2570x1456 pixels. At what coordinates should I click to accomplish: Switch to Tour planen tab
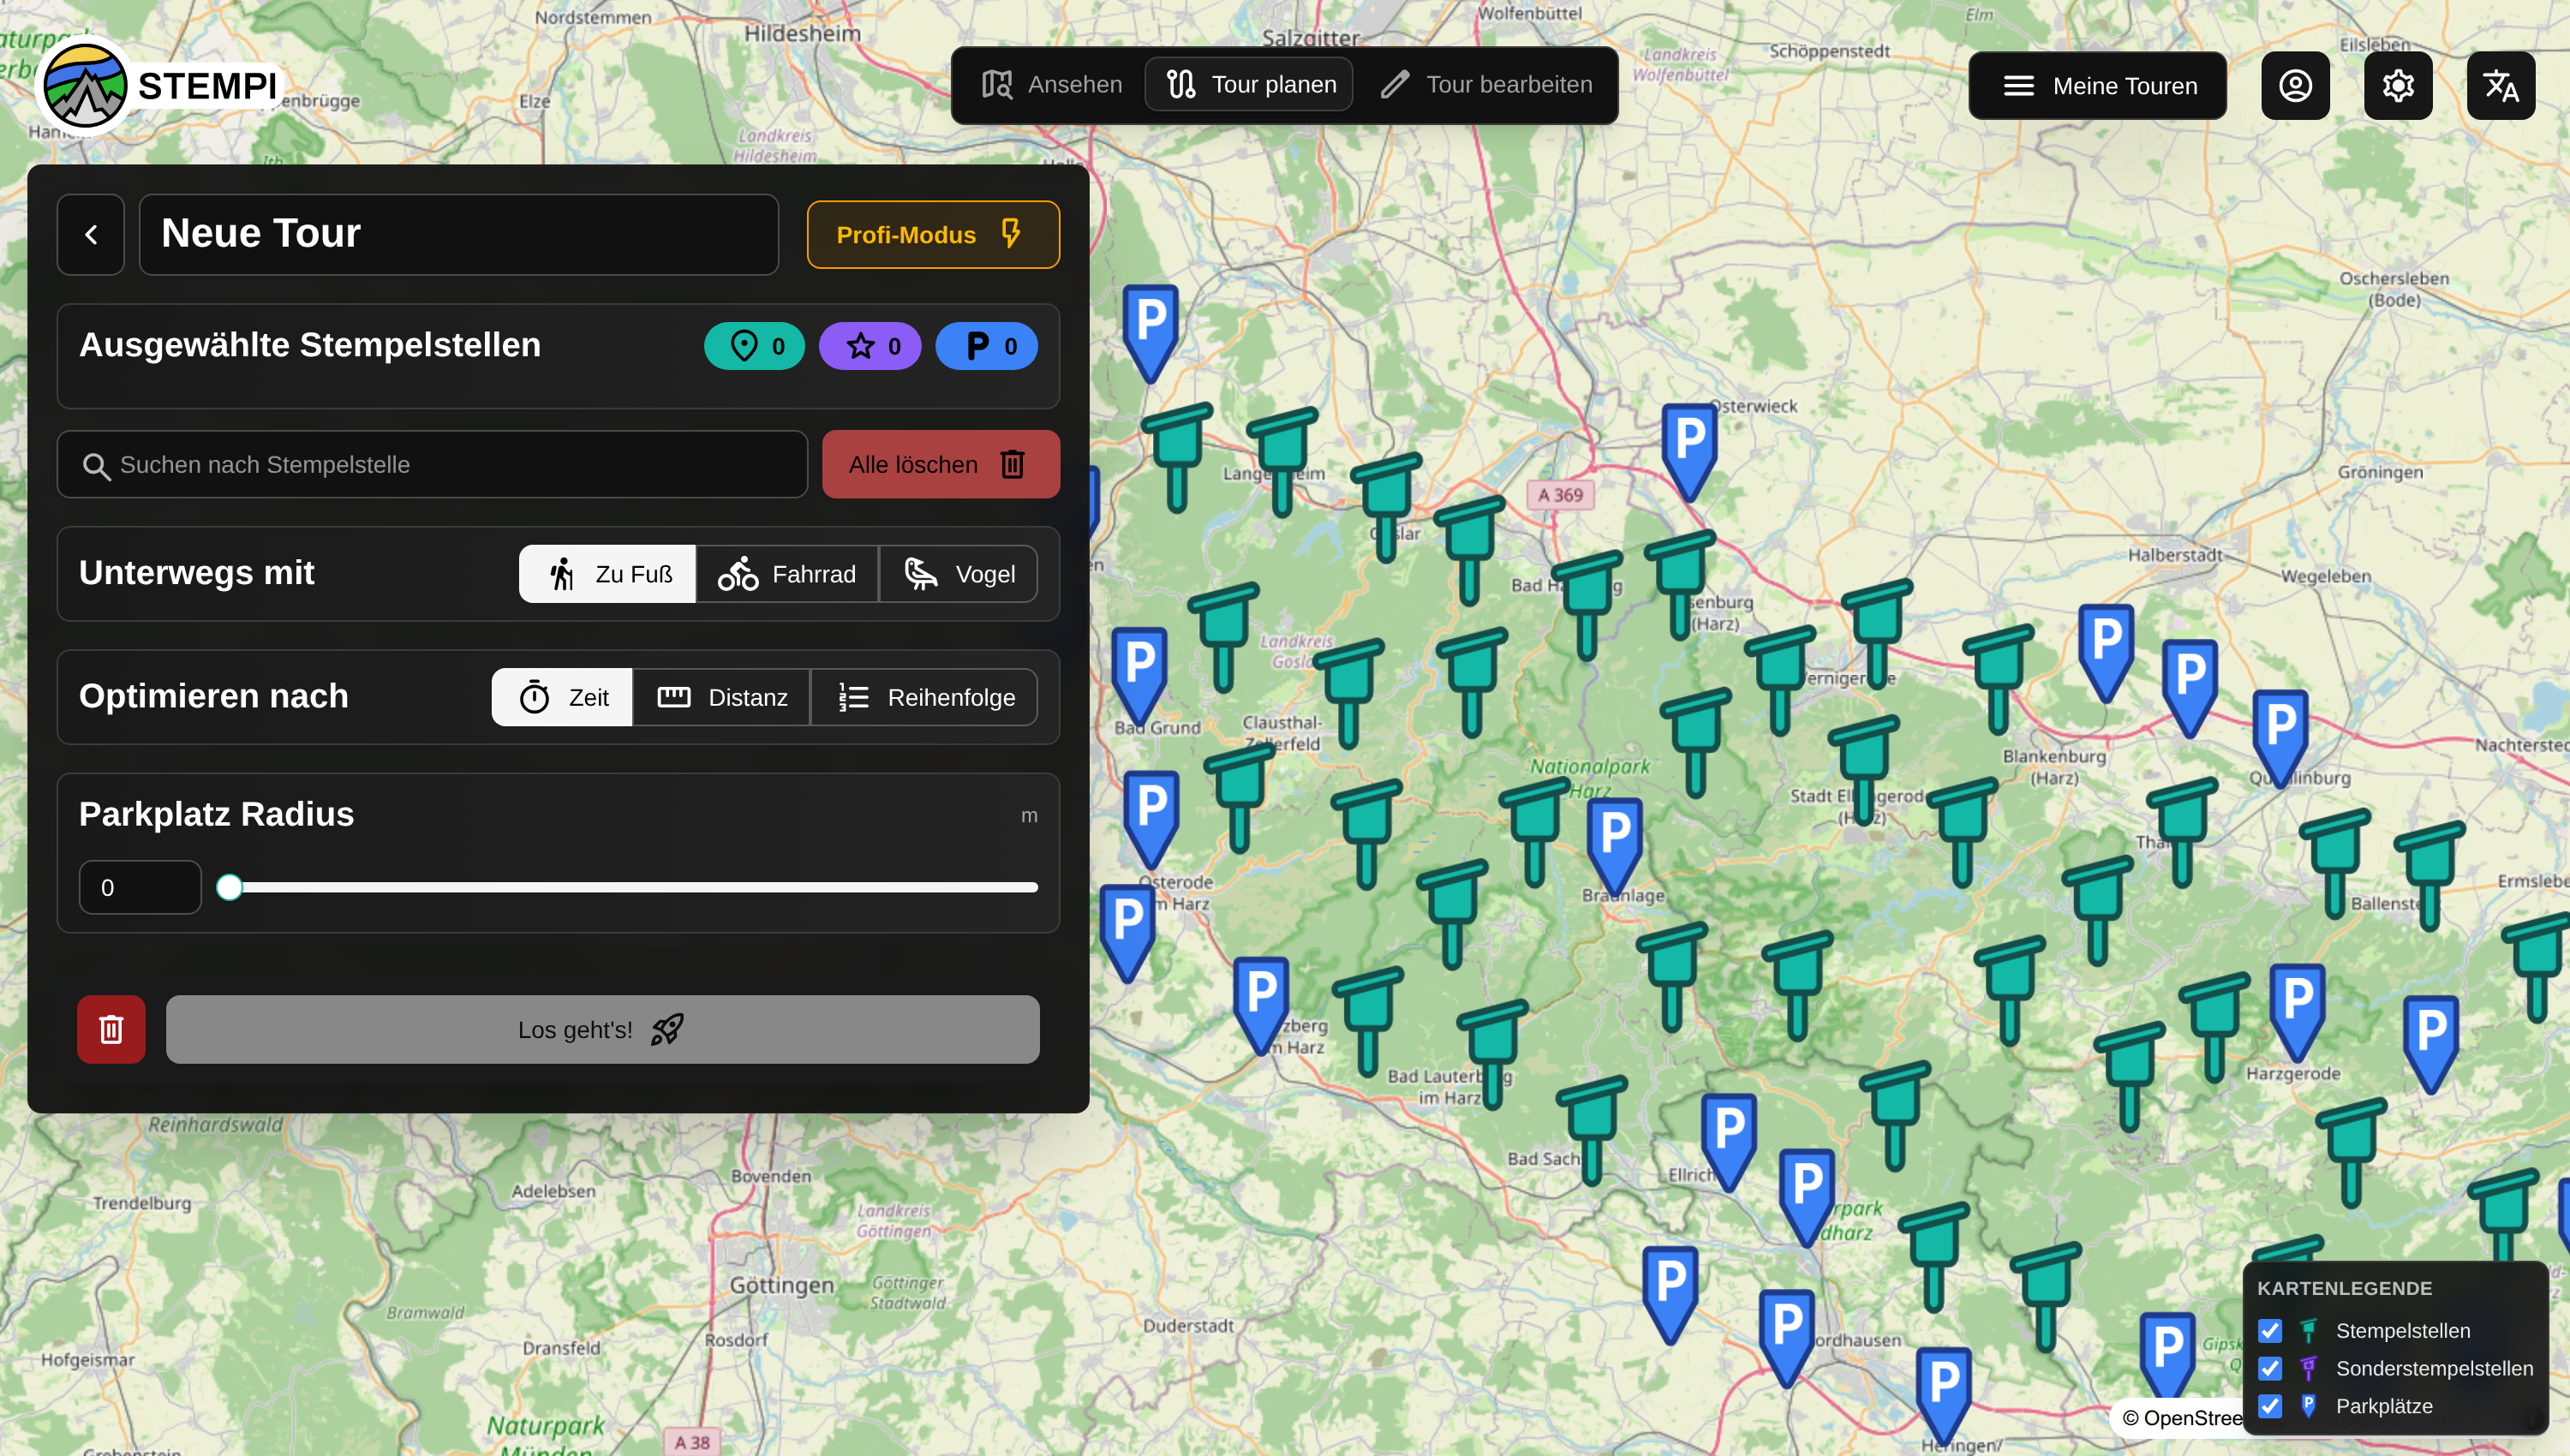click(1250, 84)
